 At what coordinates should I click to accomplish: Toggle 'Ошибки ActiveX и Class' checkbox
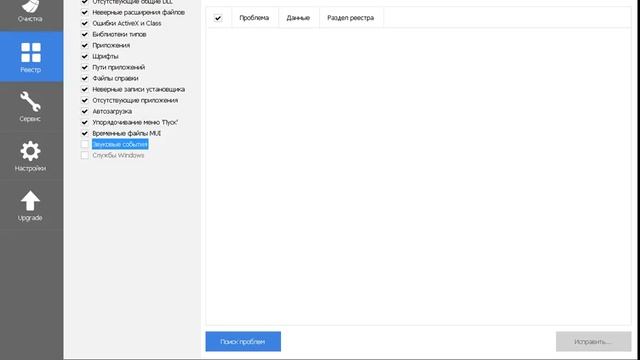(84, 23)
